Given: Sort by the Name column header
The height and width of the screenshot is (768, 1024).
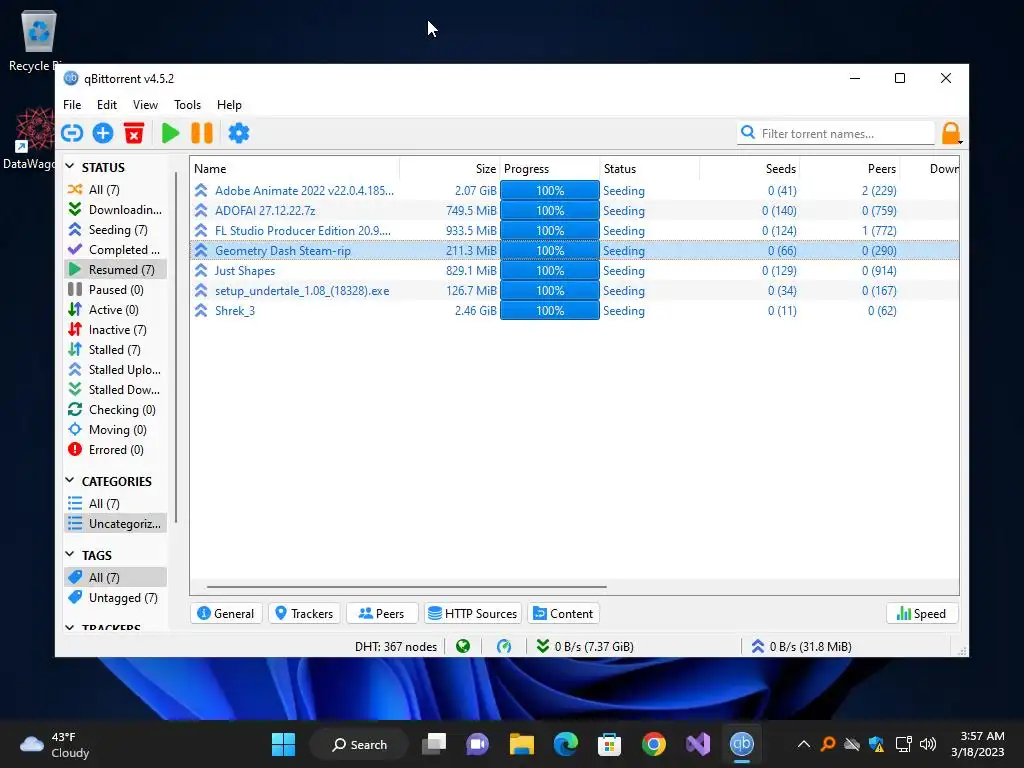Looking at the screenshot, I should point(295,168).
